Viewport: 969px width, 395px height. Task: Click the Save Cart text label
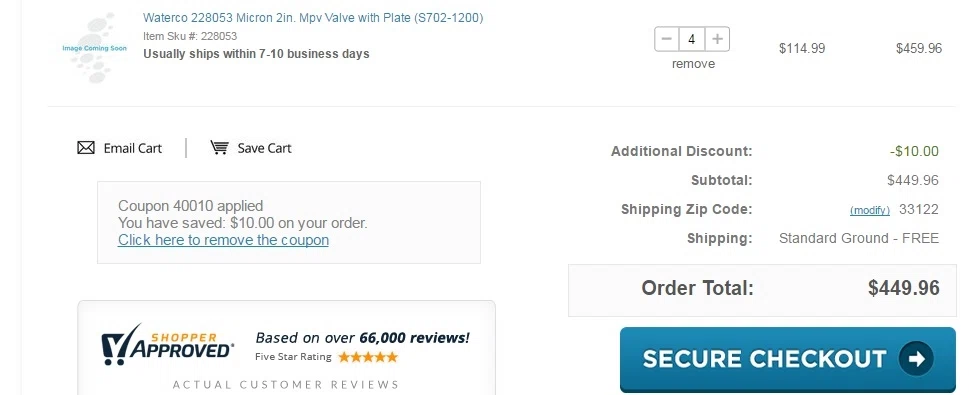(264, 148)
